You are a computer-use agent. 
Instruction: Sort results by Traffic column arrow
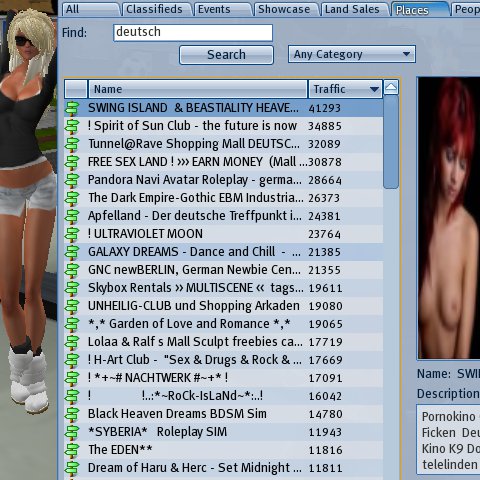tap(374, 89)
